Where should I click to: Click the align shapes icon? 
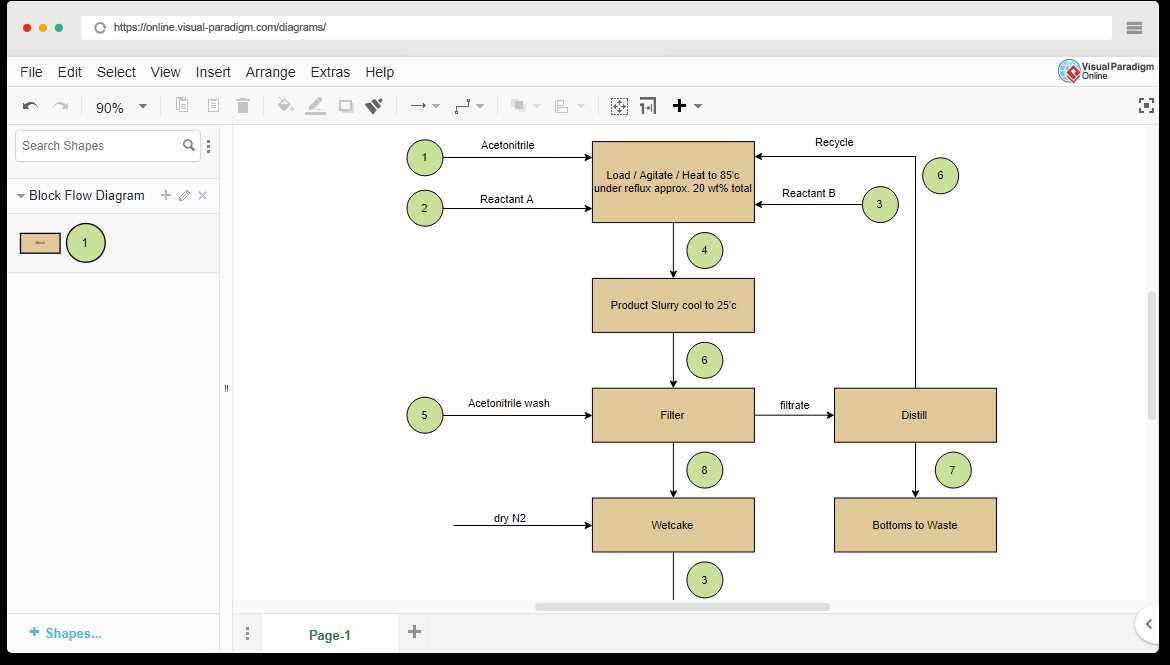click(x=562, y=106)
